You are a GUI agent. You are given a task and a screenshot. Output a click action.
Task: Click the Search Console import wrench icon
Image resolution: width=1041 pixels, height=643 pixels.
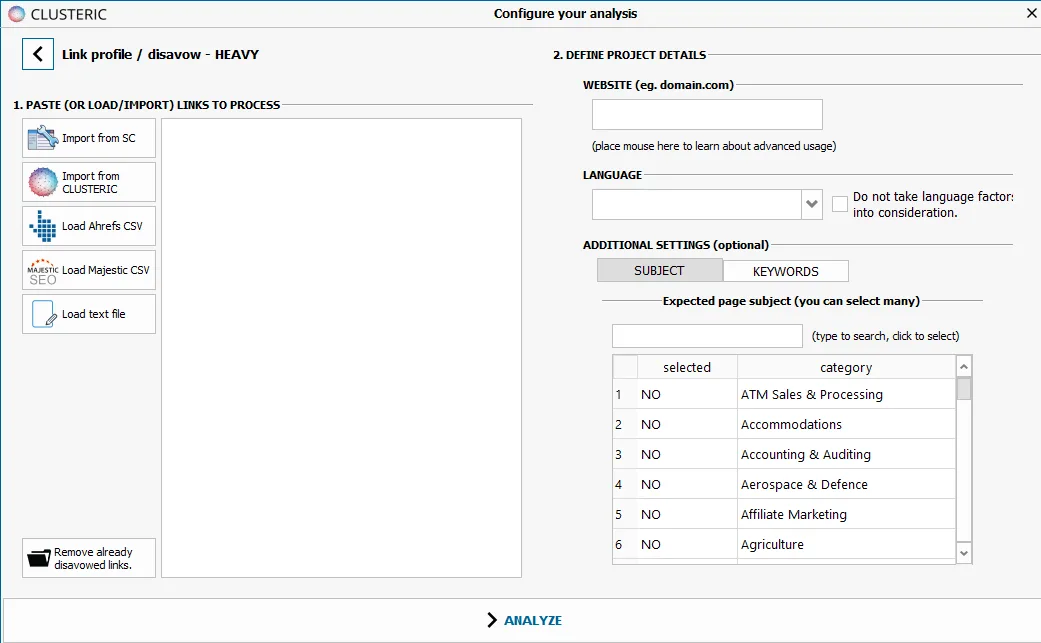coord(42,138)
